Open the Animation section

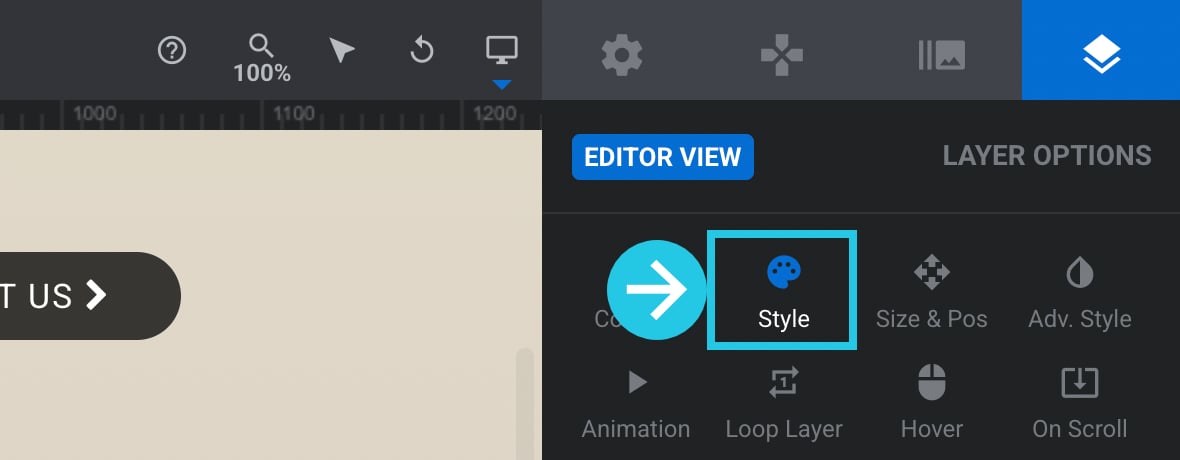click(636, 404)
